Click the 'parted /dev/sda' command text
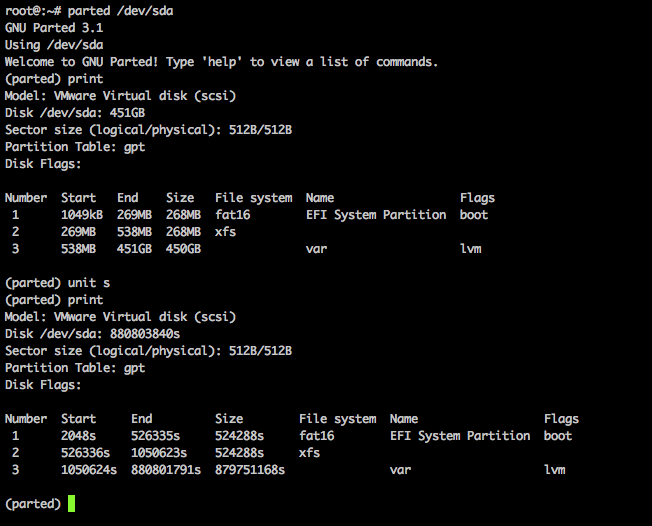 point(121,11)
